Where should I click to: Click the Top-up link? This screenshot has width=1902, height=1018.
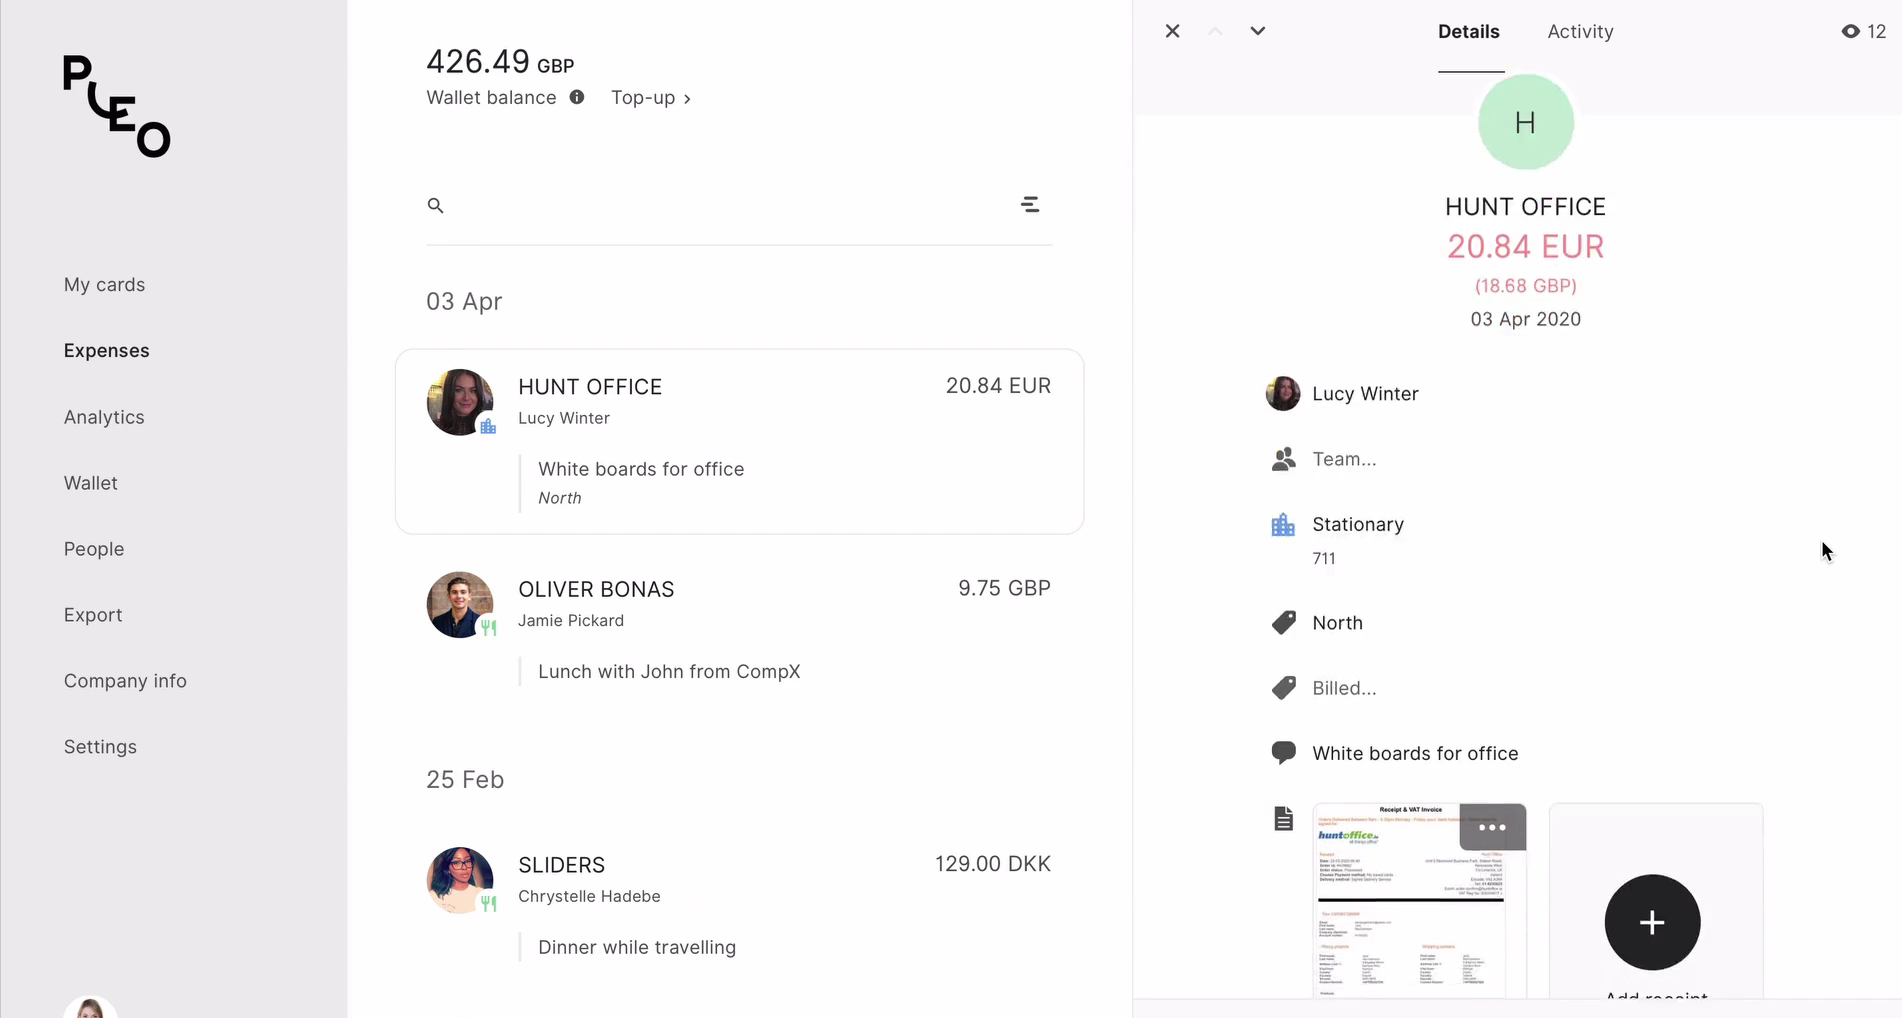click(651, 98)
